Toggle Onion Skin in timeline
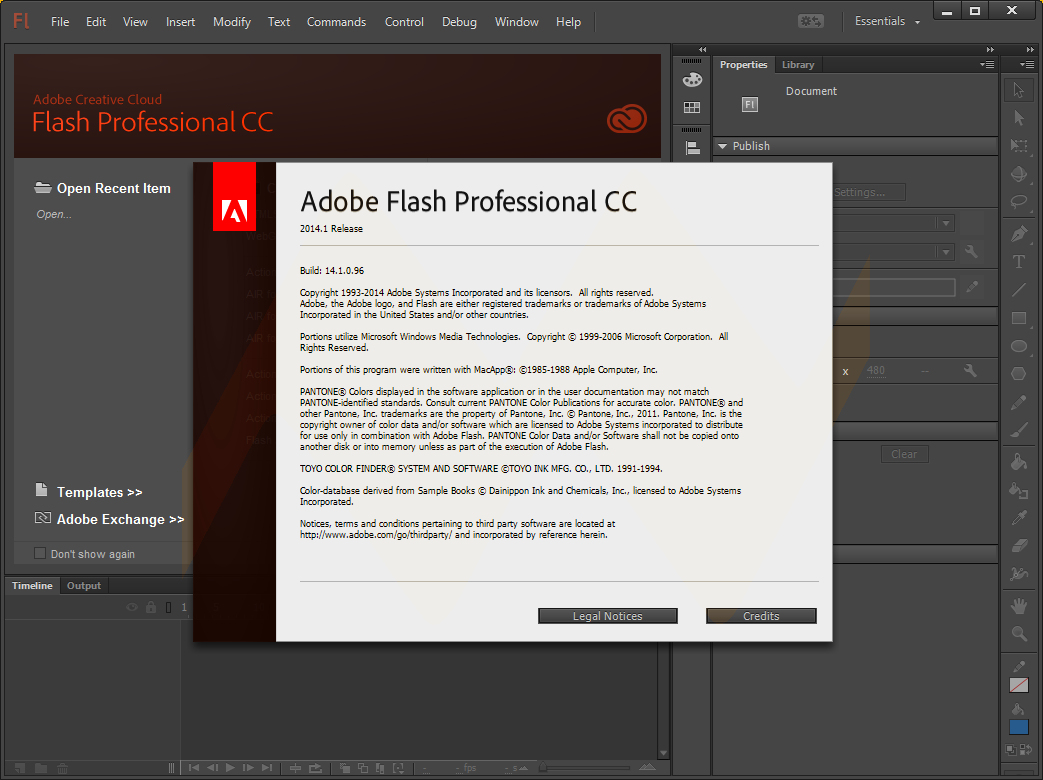Viewport: 1043px width, 780px height. tap(345, 768)
